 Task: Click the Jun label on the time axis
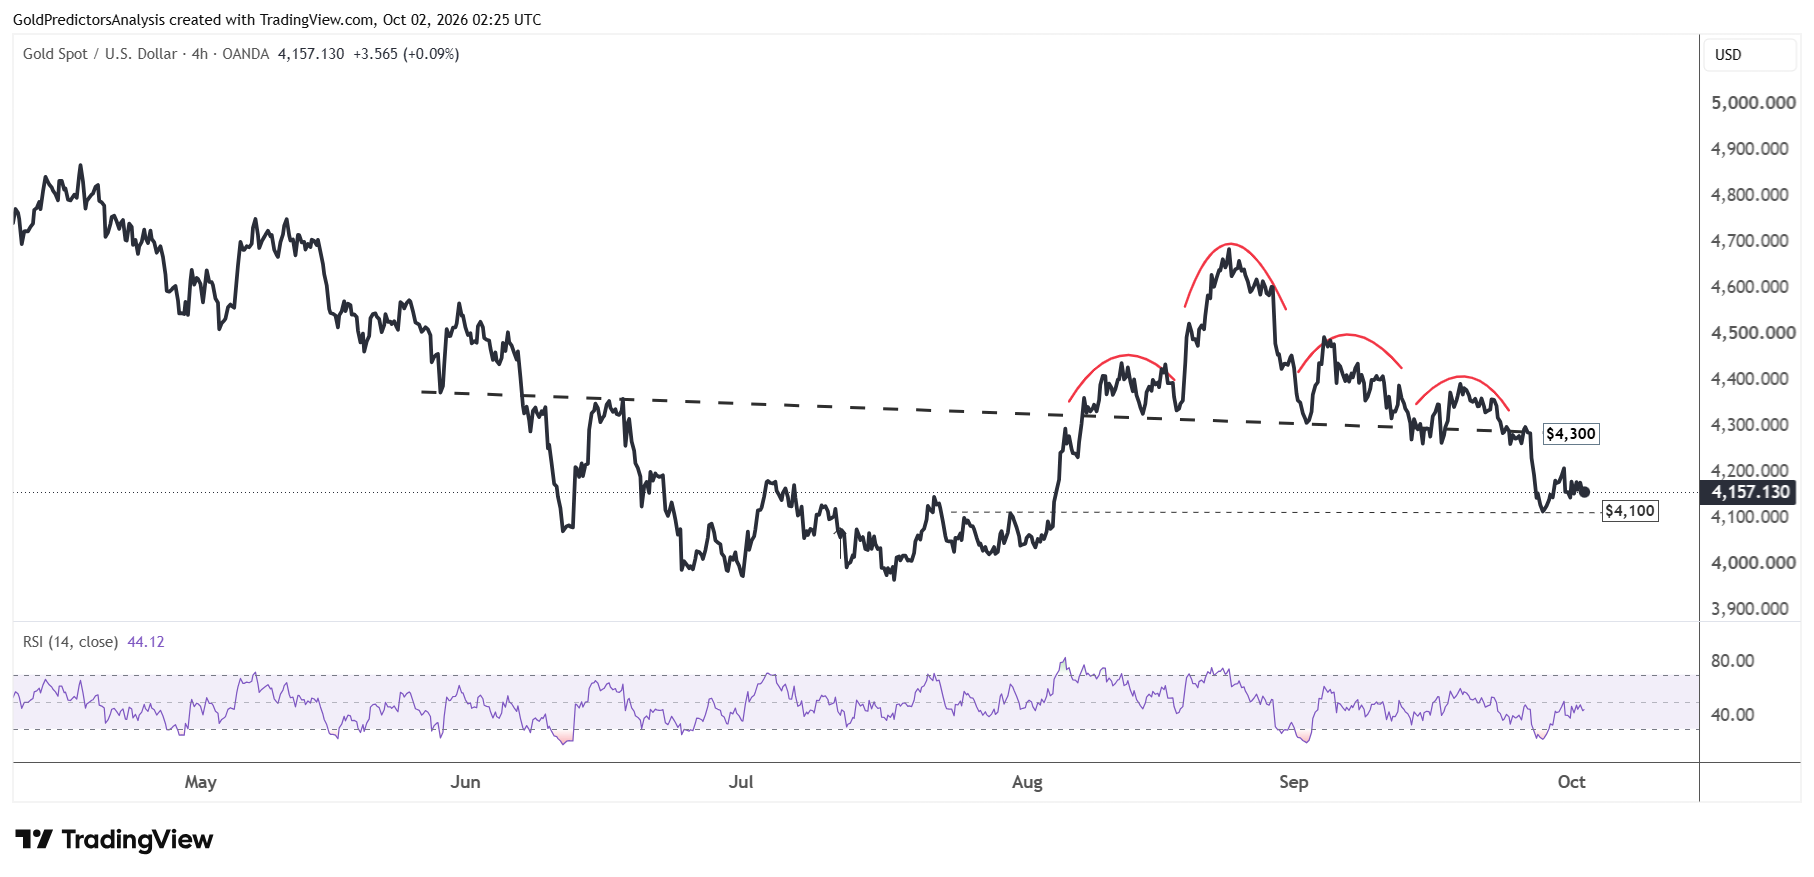coord(465,782)
